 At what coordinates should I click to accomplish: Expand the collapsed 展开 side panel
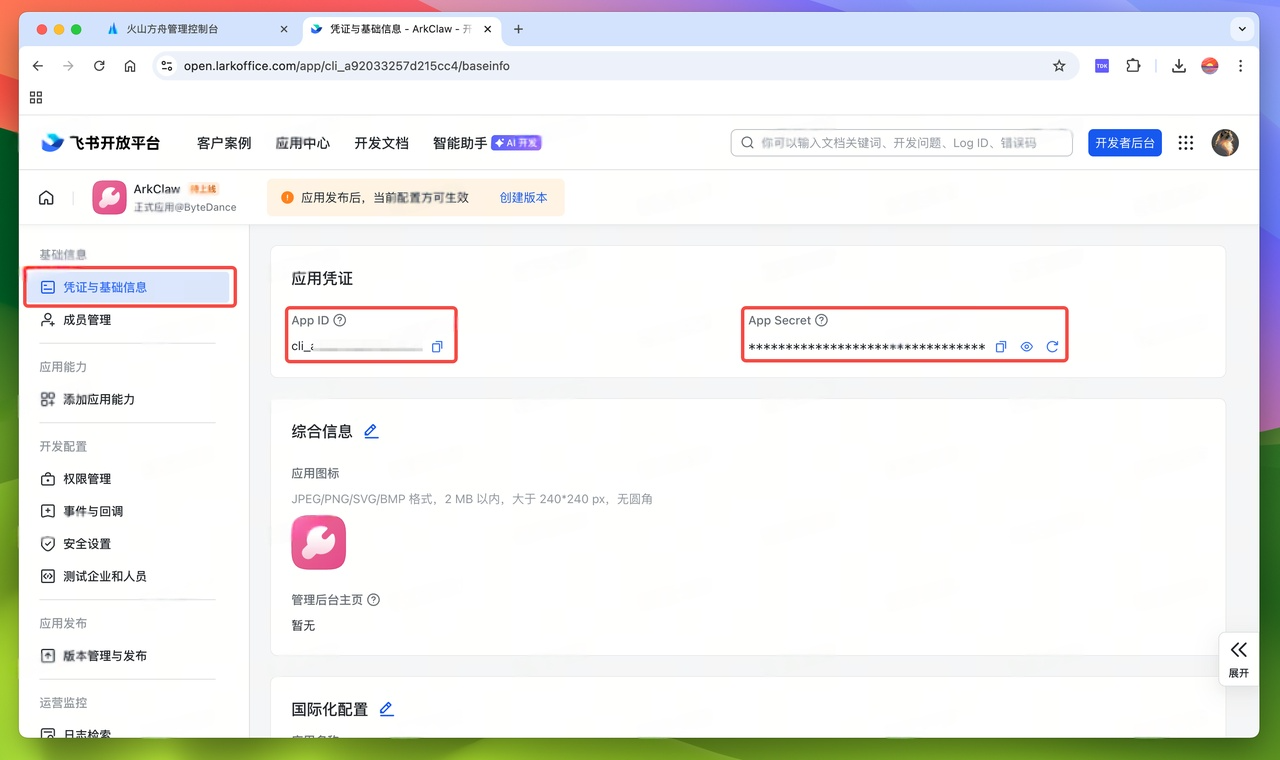1237,659
